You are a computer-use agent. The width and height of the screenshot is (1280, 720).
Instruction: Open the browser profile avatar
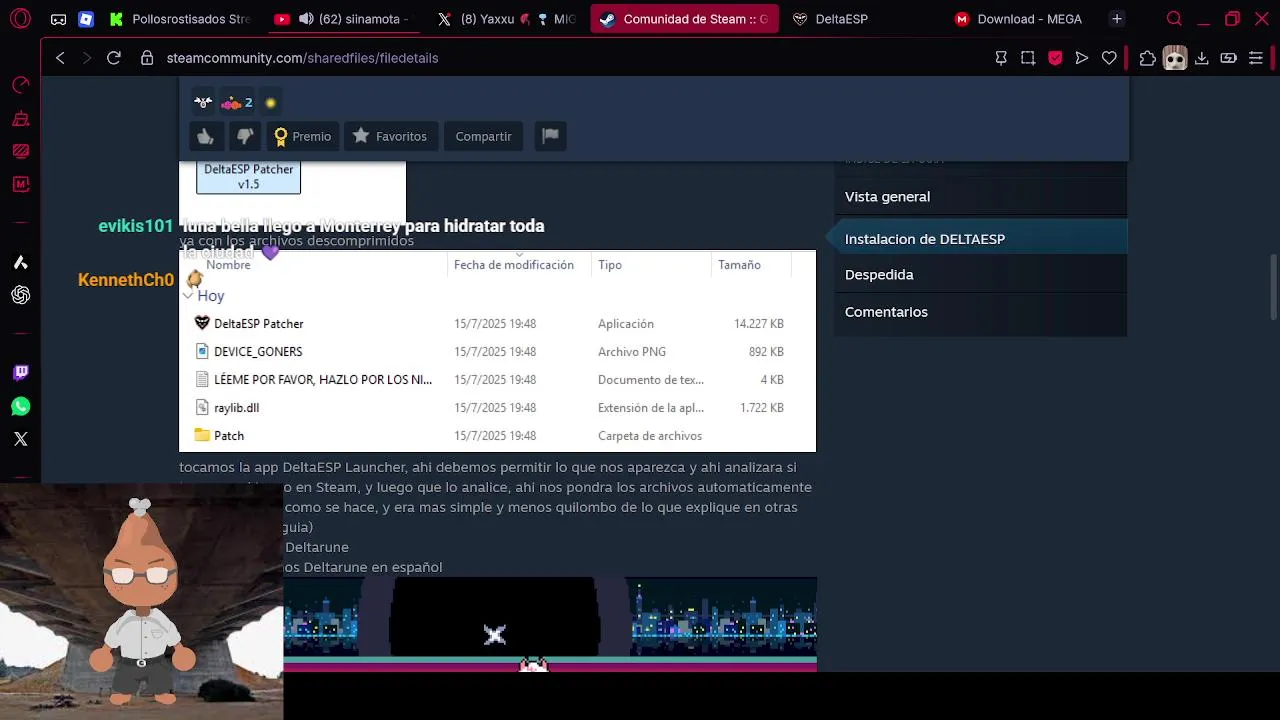point(1175,58)
